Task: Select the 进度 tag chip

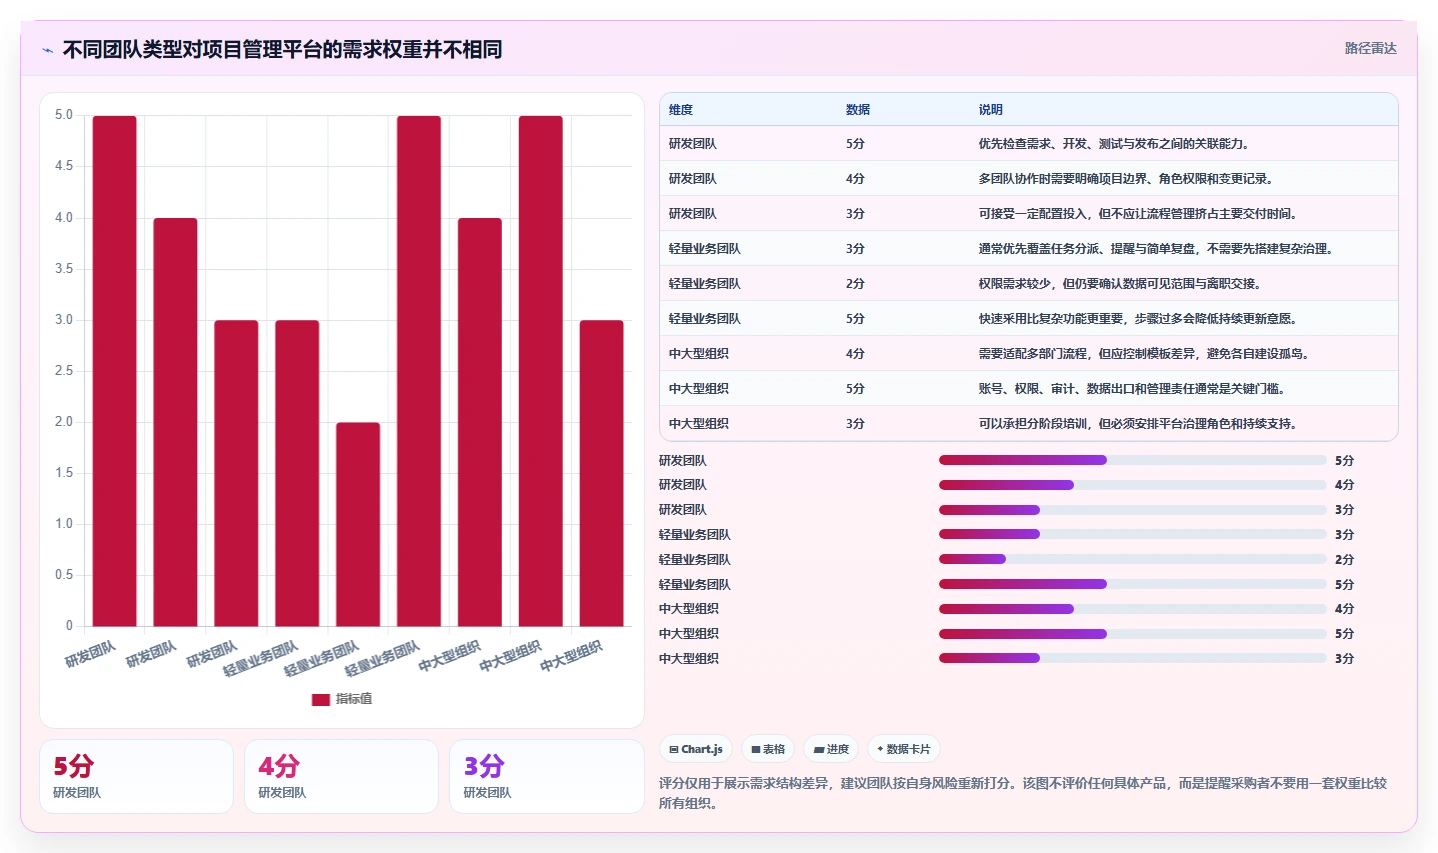Action: click(831, 749)
